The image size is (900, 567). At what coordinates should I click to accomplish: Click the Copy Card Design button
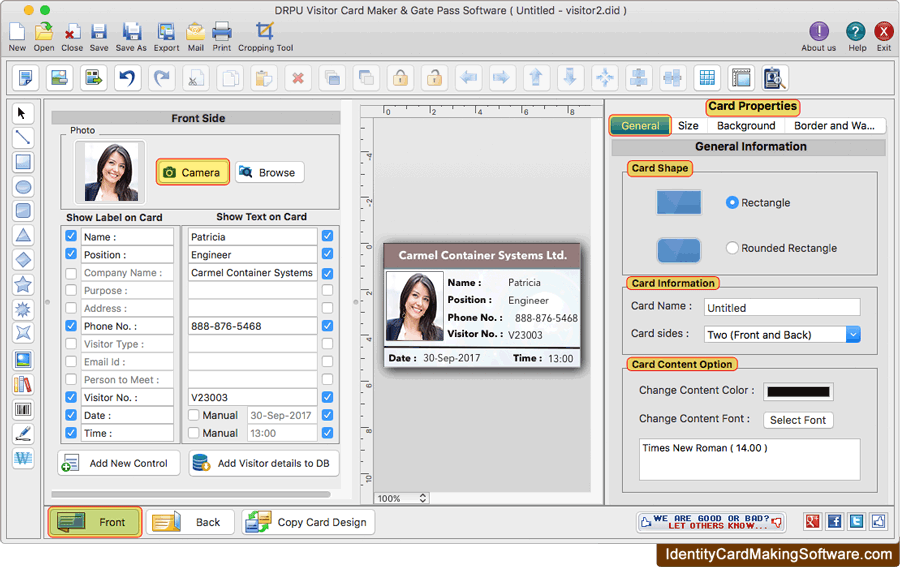click(308, 522)
